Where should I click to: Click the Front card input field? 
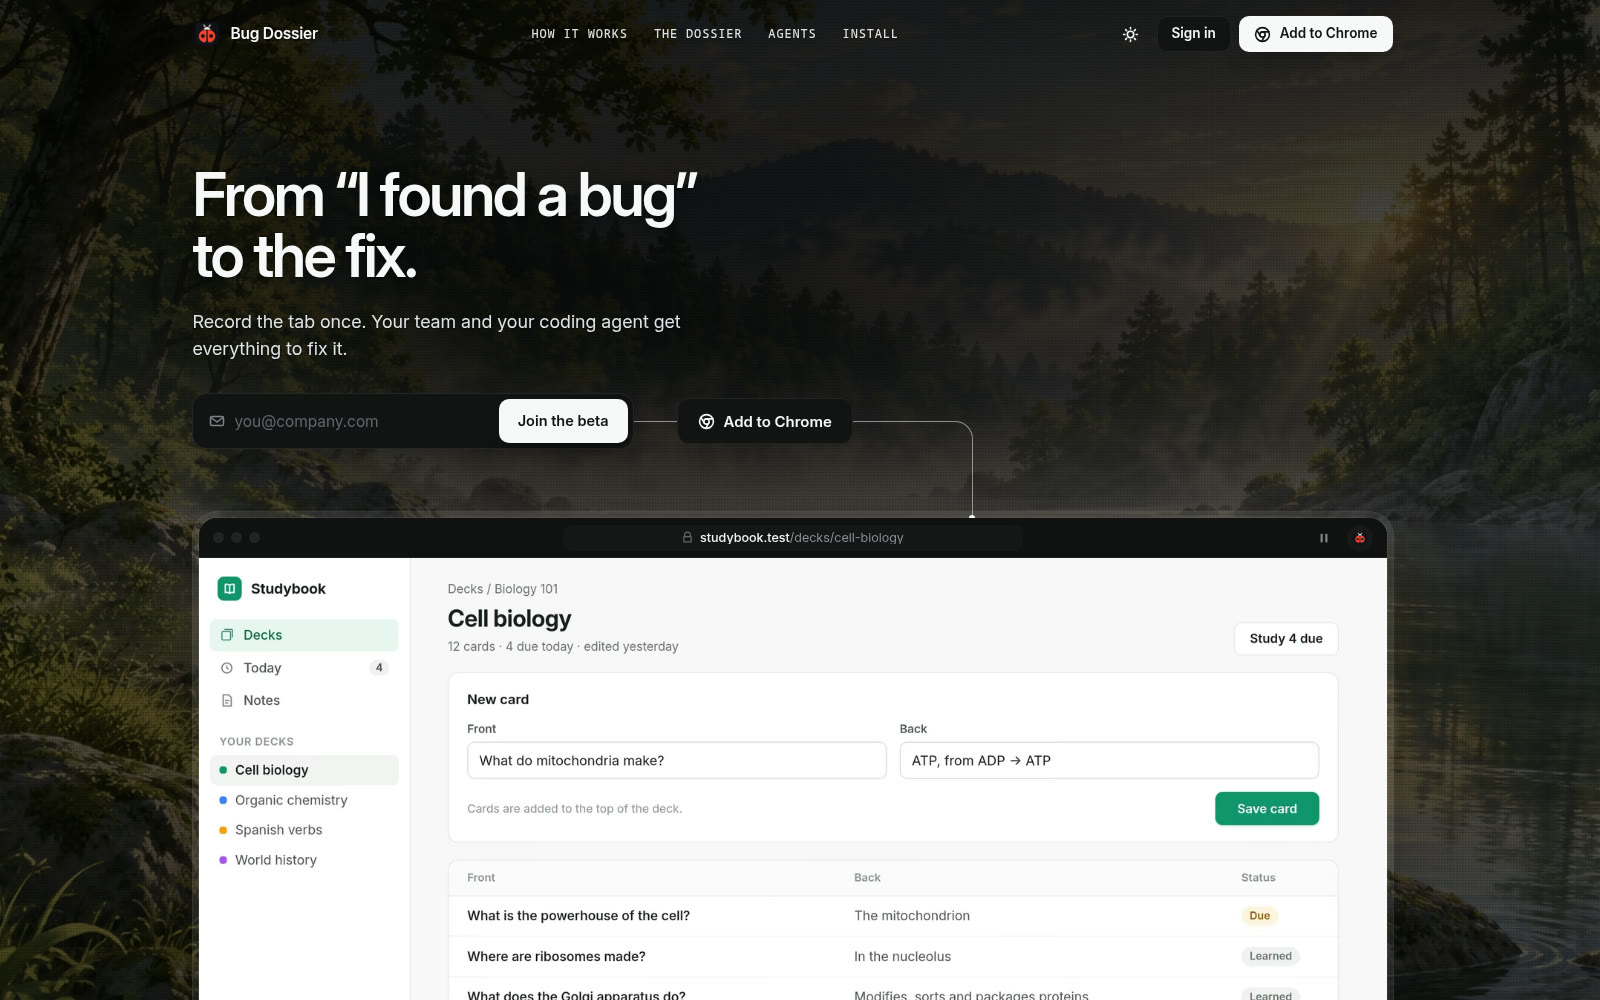(677, 760)
